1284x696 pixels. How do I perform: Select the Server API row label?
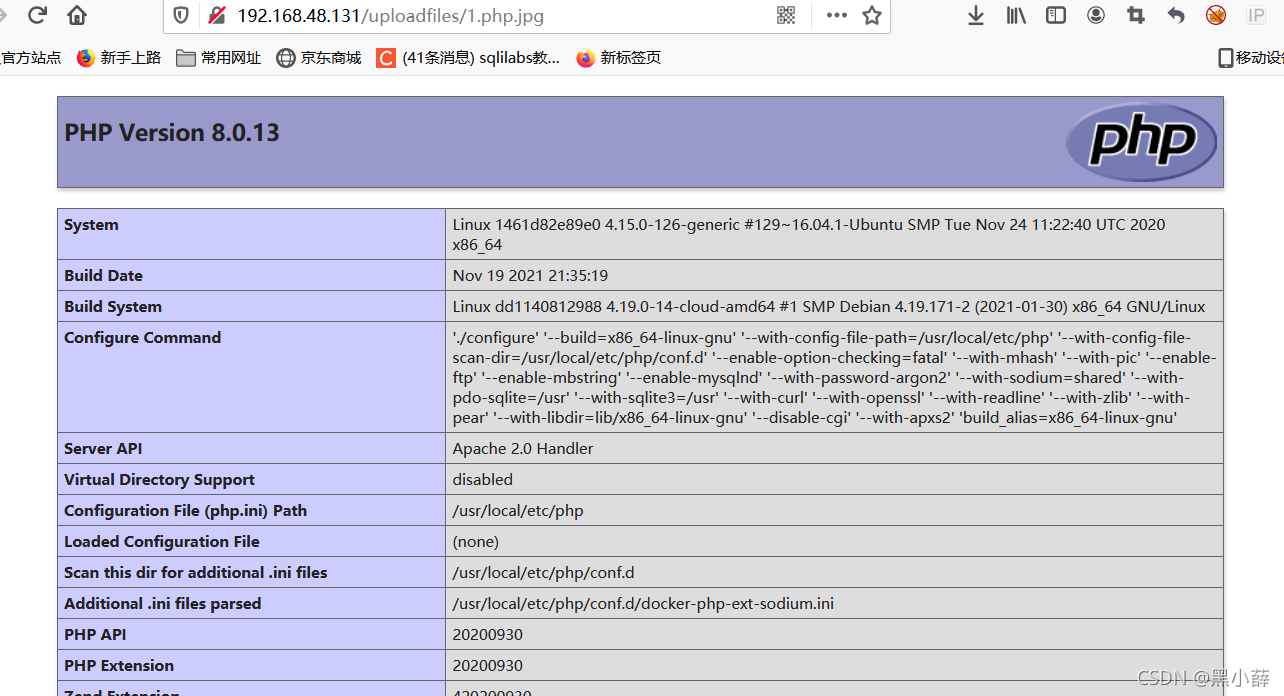coord(104,449)
